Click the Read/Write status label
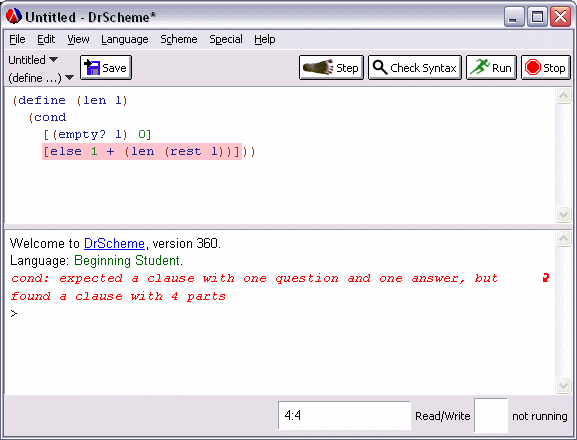Image resolution: width=577 pixels, height=440 pixels. coord(443,416)
